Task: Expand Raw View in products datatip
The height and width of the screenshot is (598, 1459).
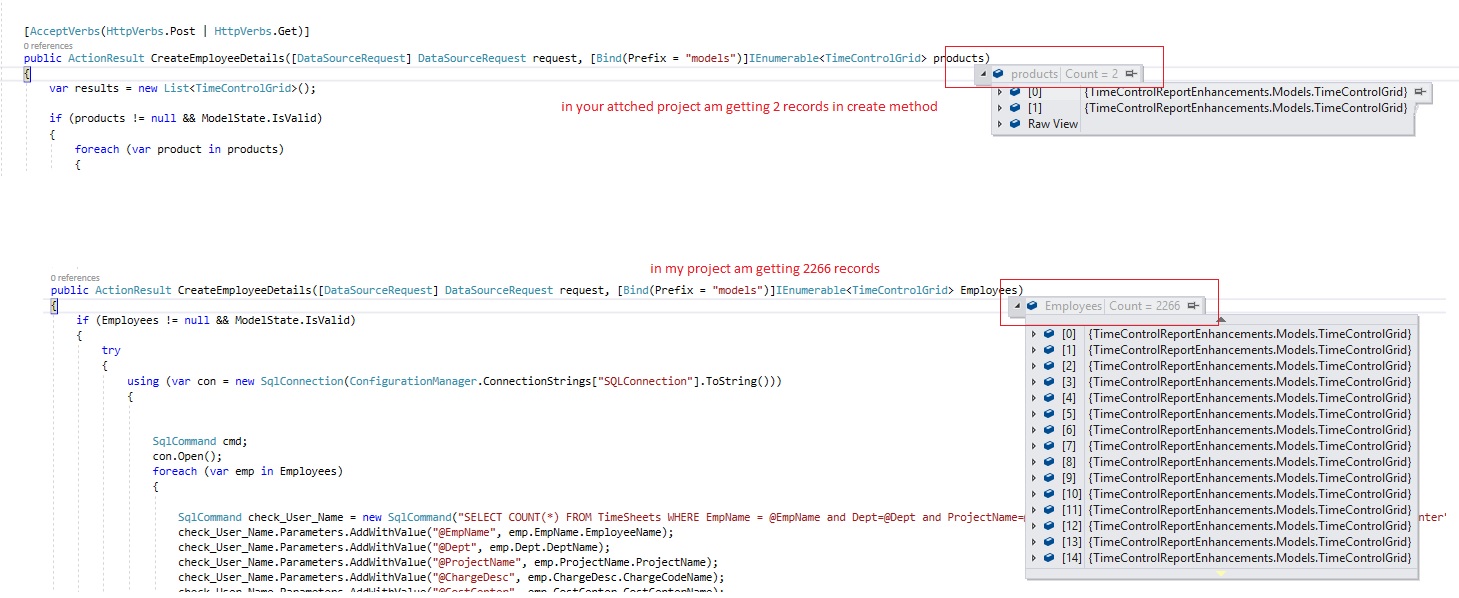Action: [x=998, y=124]
